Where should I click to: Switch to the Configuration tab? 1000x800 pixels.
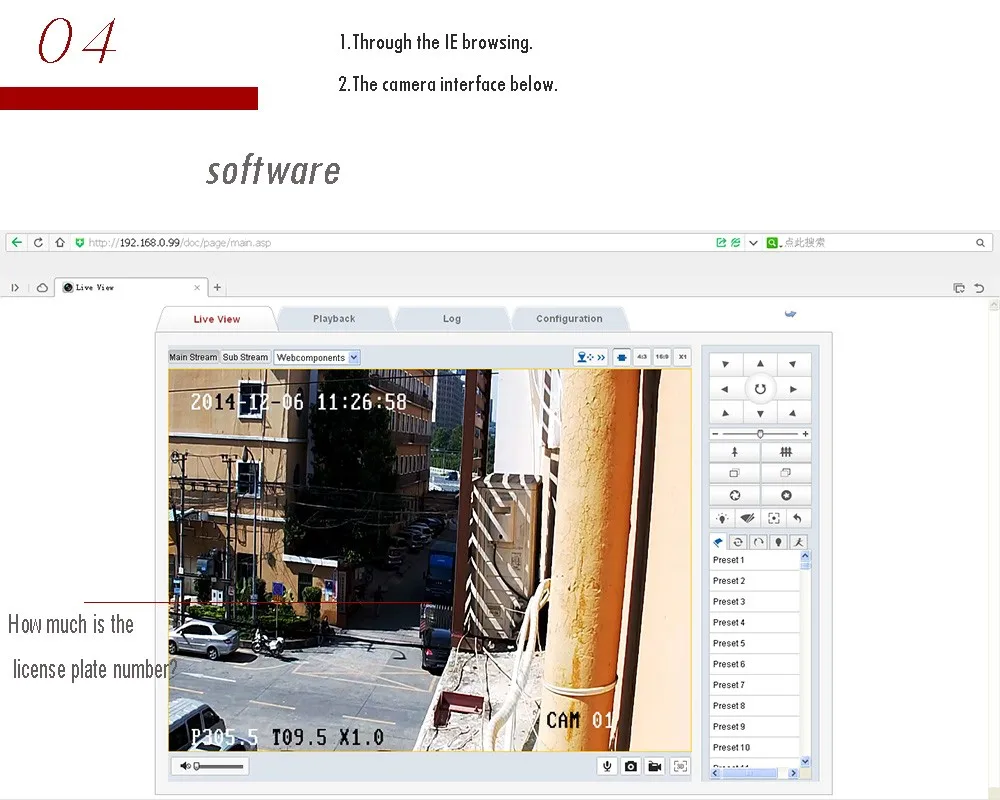coord(569,319)
